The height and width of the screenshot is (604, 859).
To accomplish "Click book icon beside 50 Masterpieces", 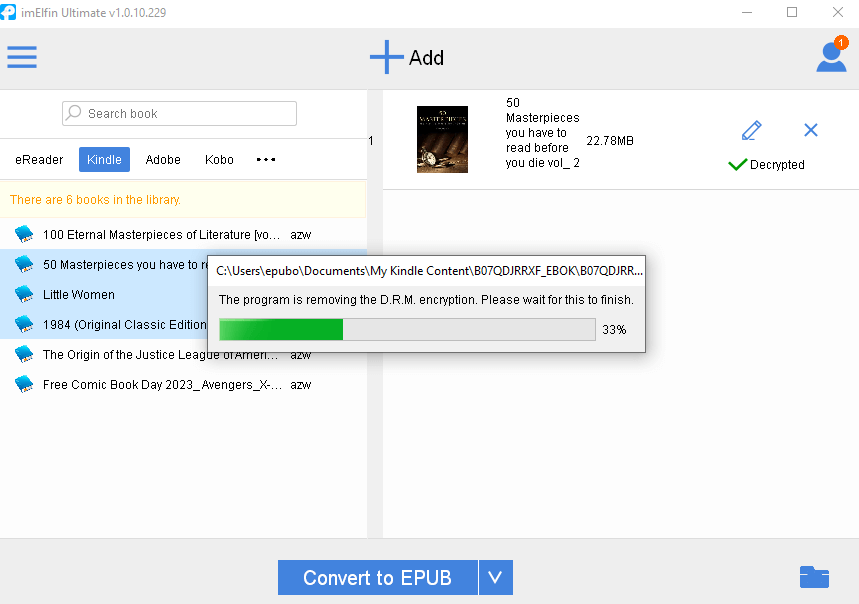I will coord(24,264).
